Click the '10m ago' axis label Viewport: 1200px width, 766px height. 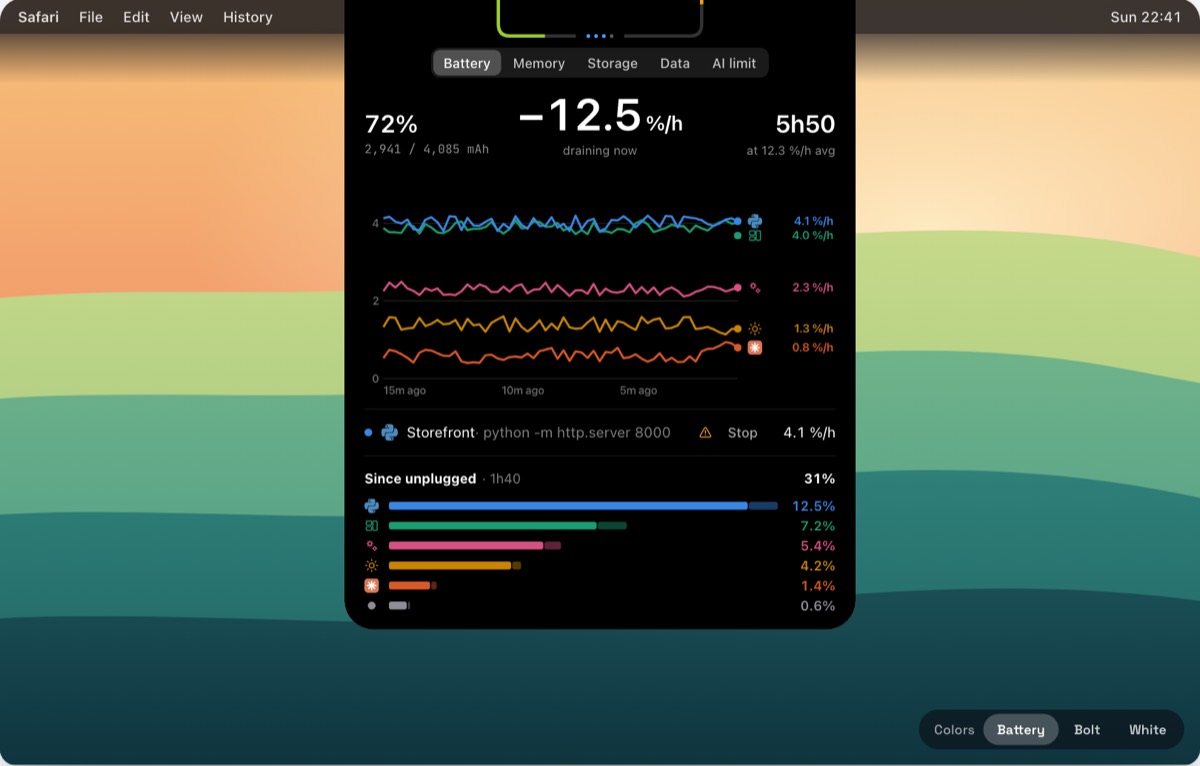523,391
